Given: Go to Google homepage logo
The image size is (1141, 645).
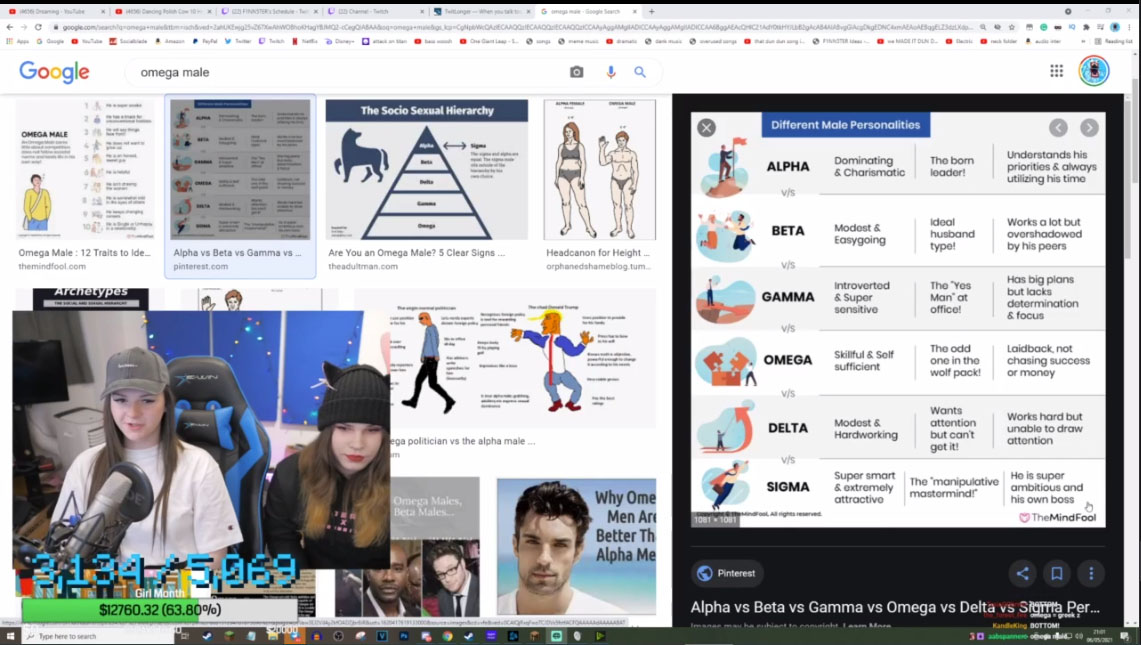Looking at the screenshot, I should pyautogui.click(x=55, y=71).
